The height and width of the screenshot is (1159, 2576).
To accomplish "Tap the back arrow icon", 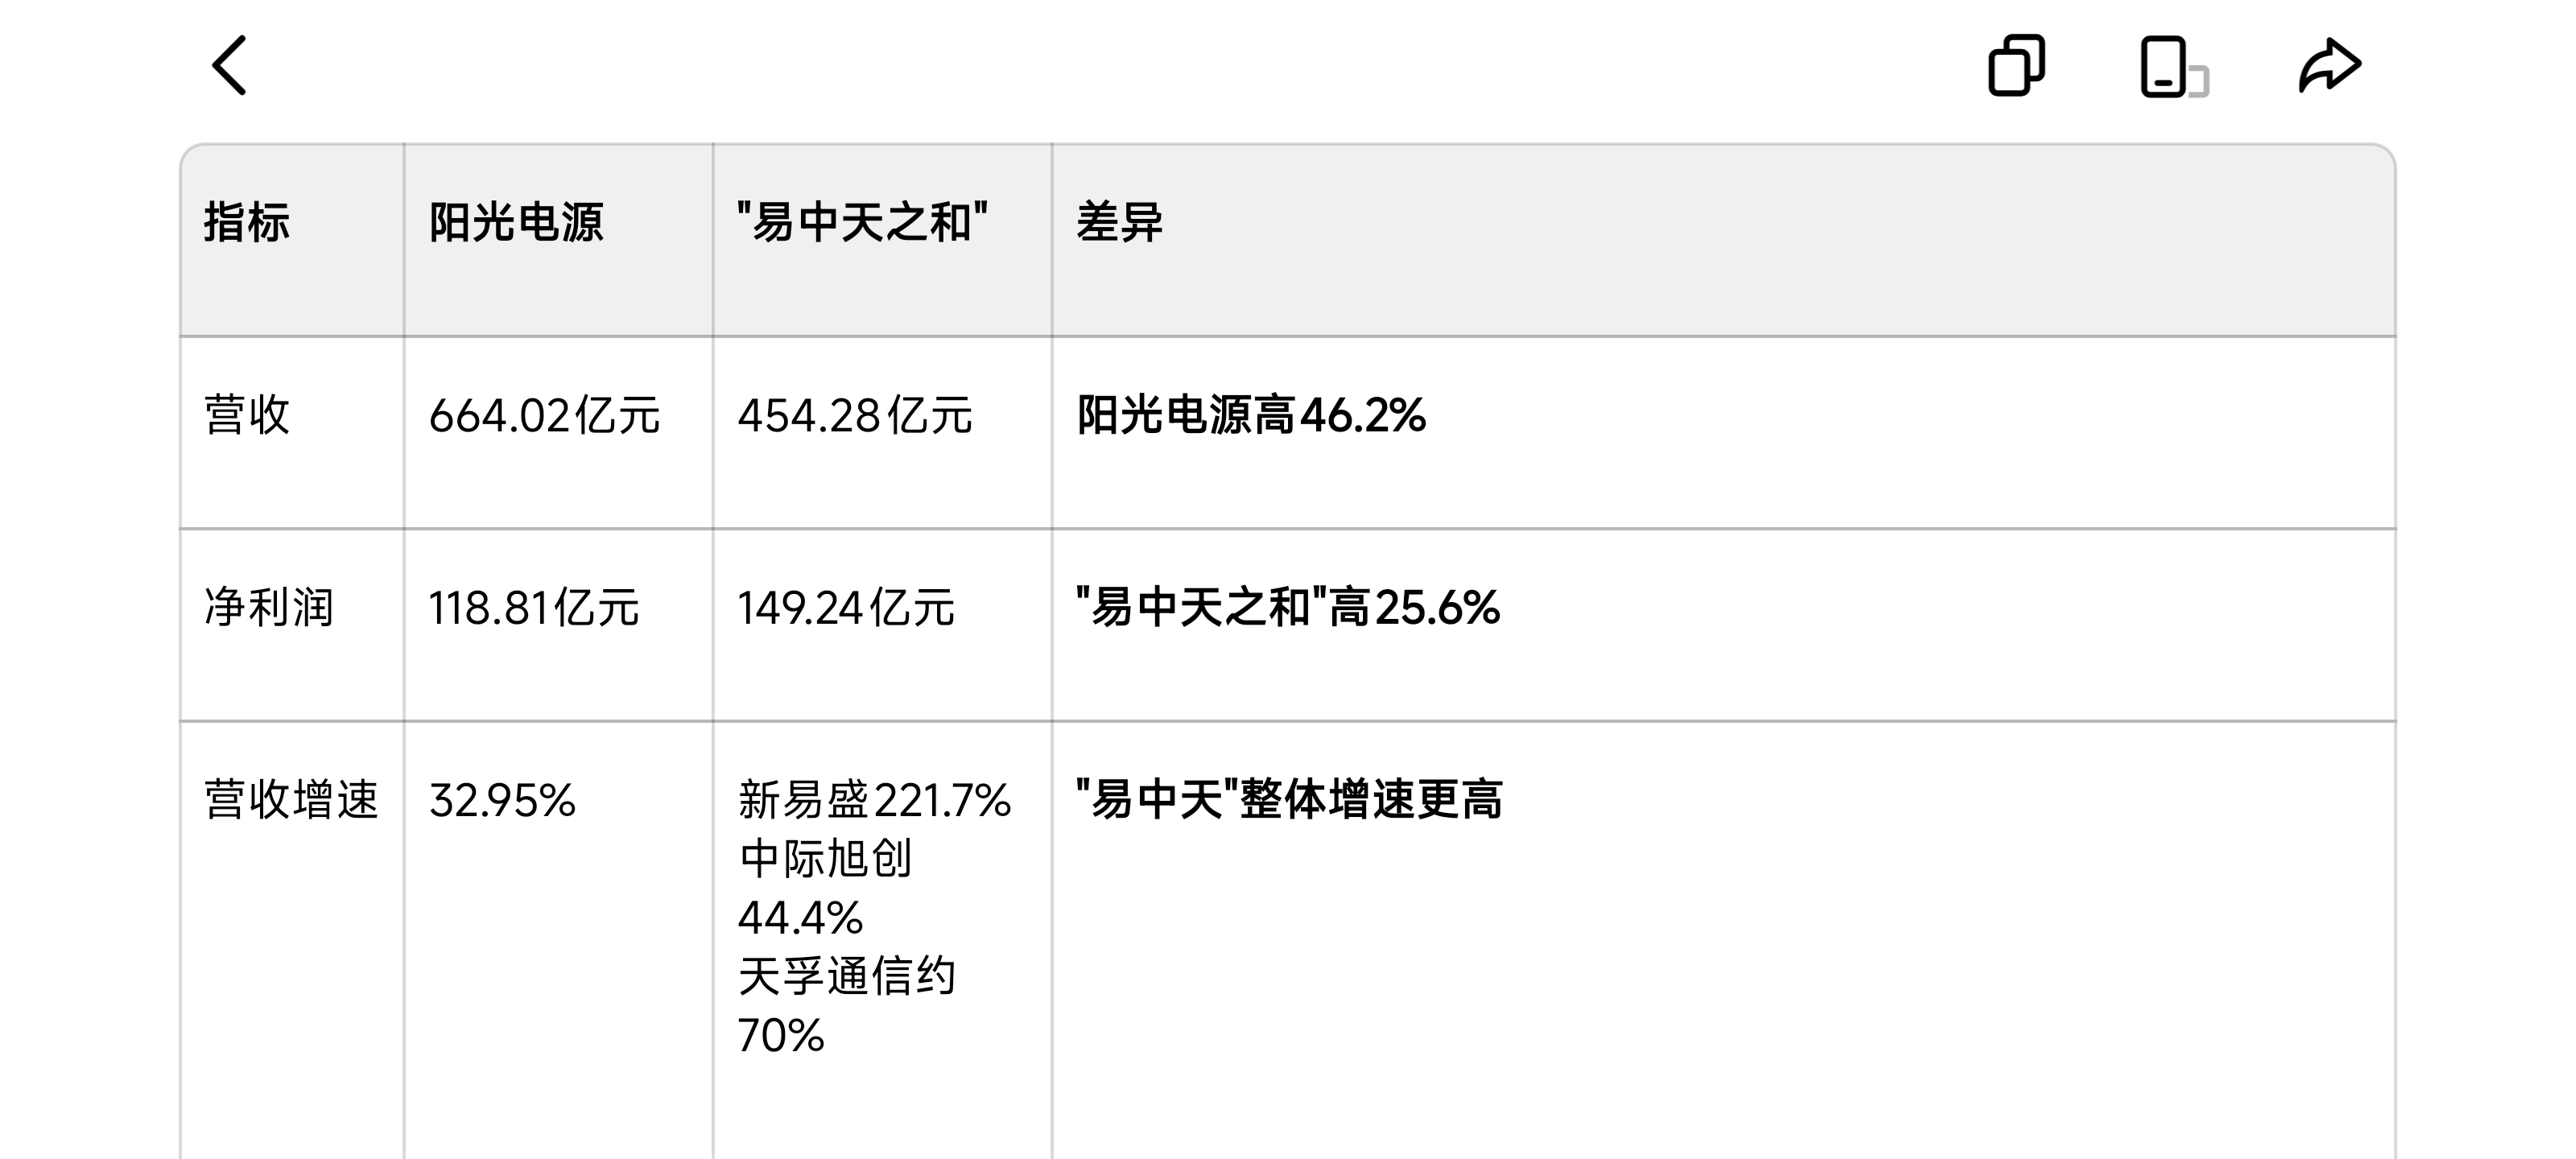I will pos(230,66).
